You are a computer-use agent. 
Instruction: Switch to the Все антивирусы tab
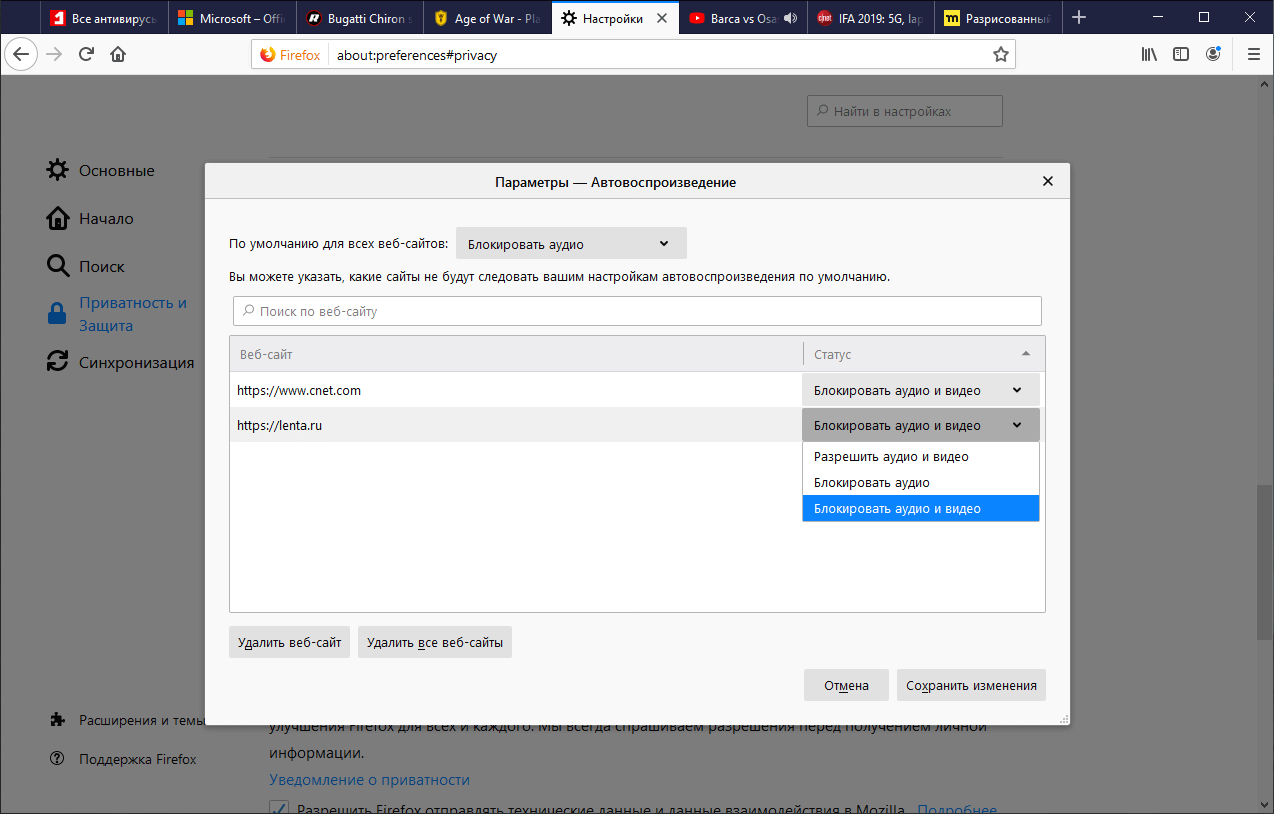click(x=105, y=18)
